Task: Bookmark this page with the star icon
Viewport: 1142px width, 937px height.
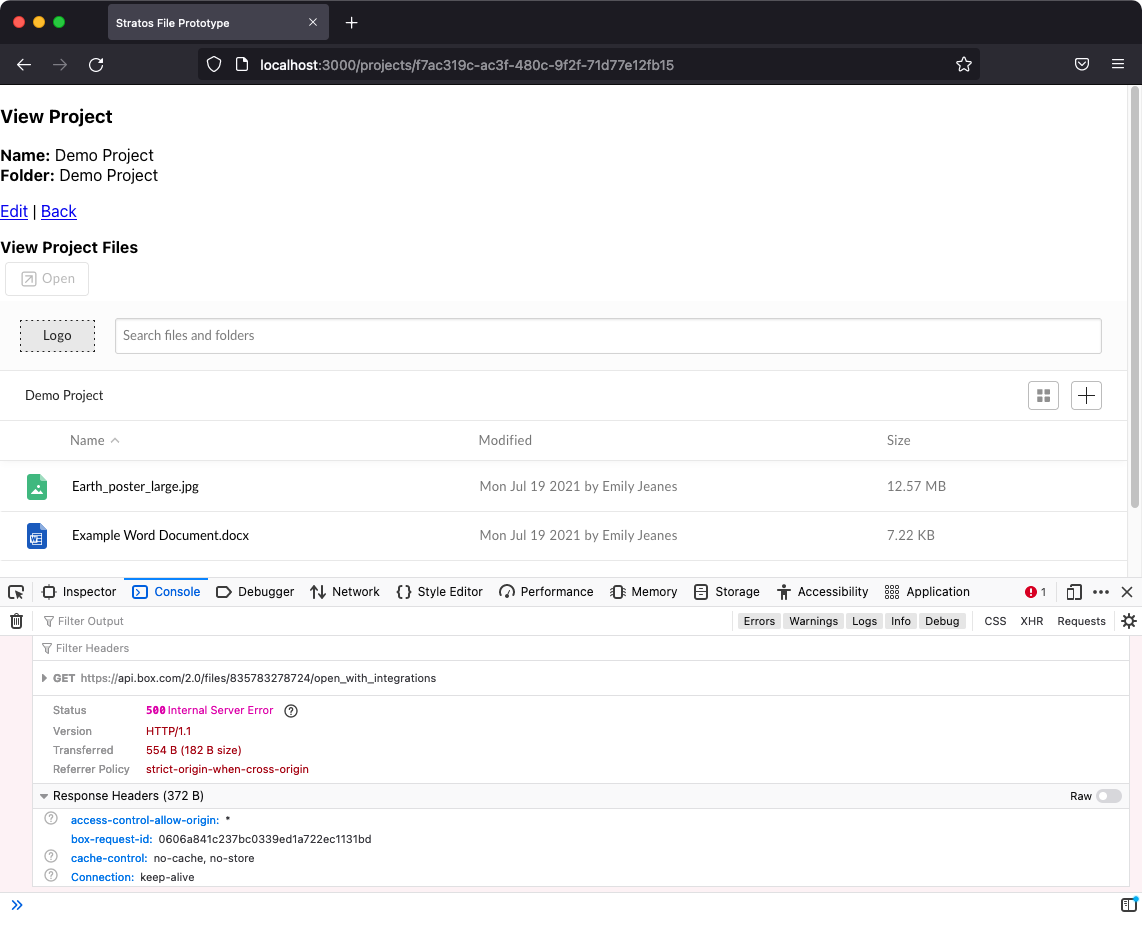Action: [964, 65]
